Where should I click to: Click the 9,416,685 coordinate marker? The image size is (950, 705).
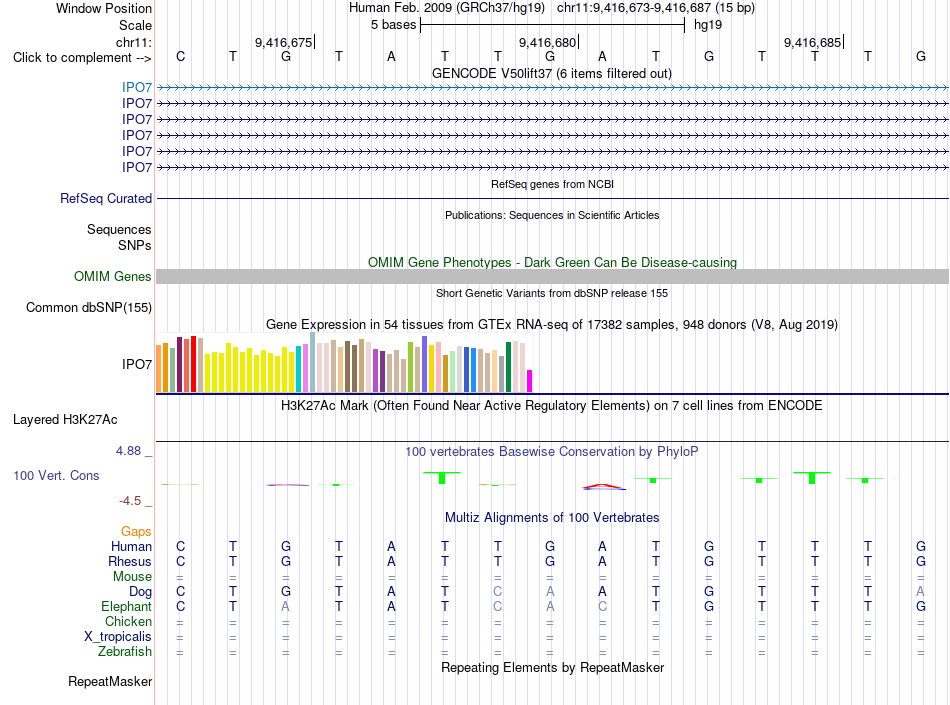(812, 42)
